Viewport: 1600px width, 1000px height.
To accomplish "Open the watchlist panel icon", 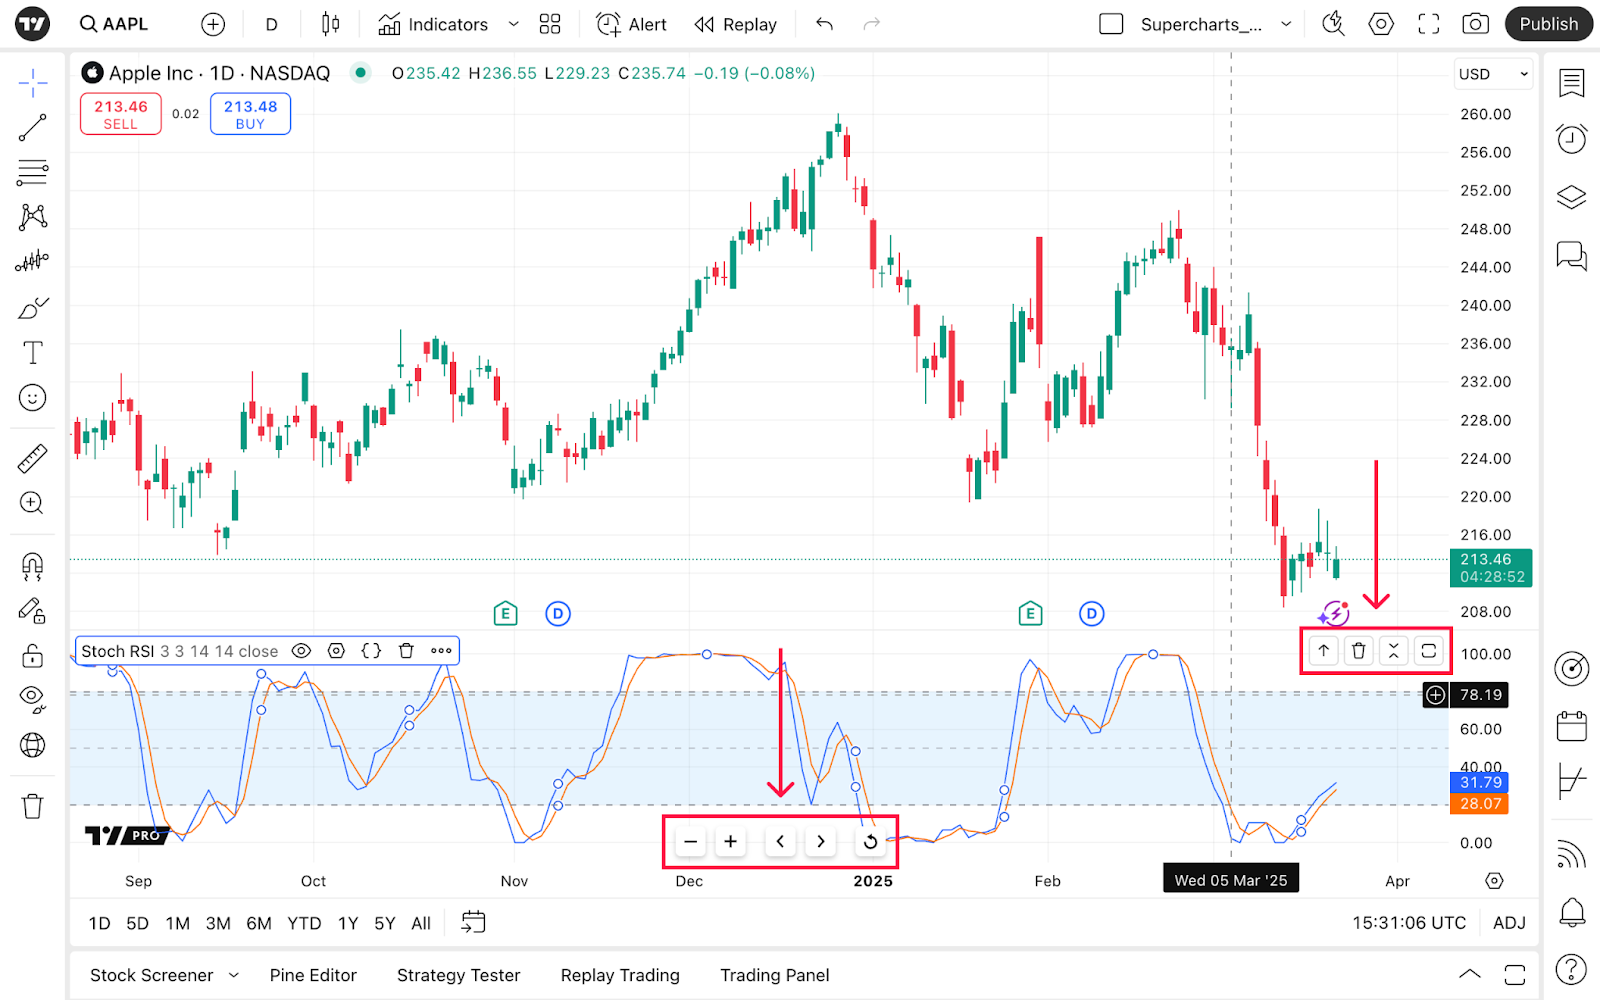I will tap(1571, 83).
